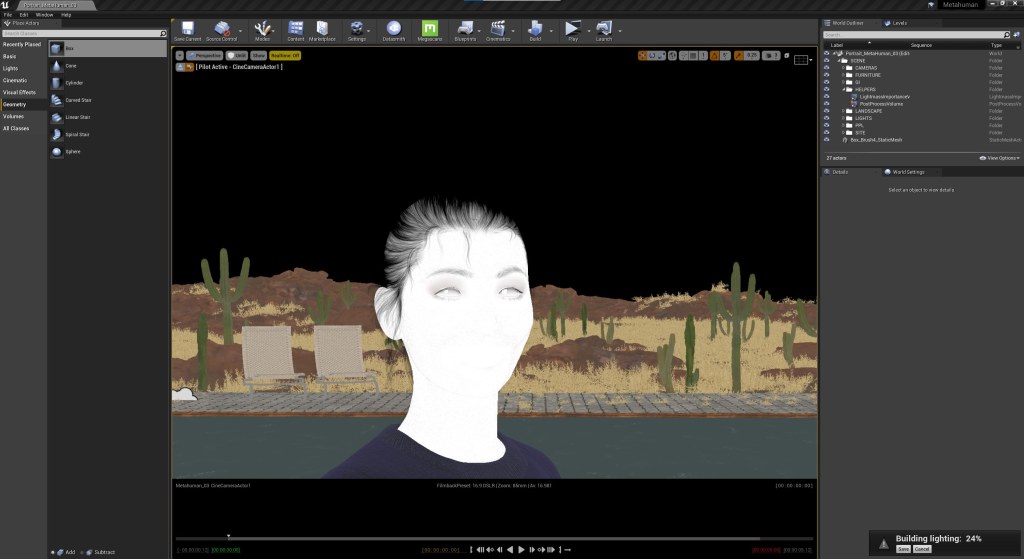Open the Content browser icon
The width and height of the screenshot is (1024, 559).
point(295,30)
